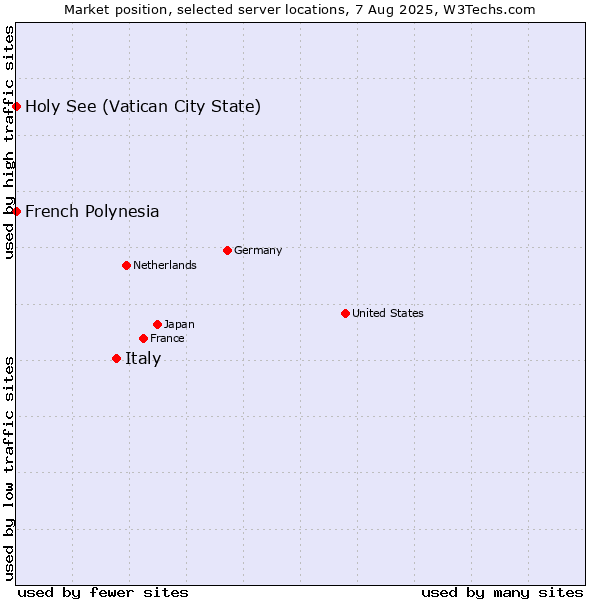Viewport: 600px width, 600px height.
Task: Click the Japan red marker
Action: (157, 324)
